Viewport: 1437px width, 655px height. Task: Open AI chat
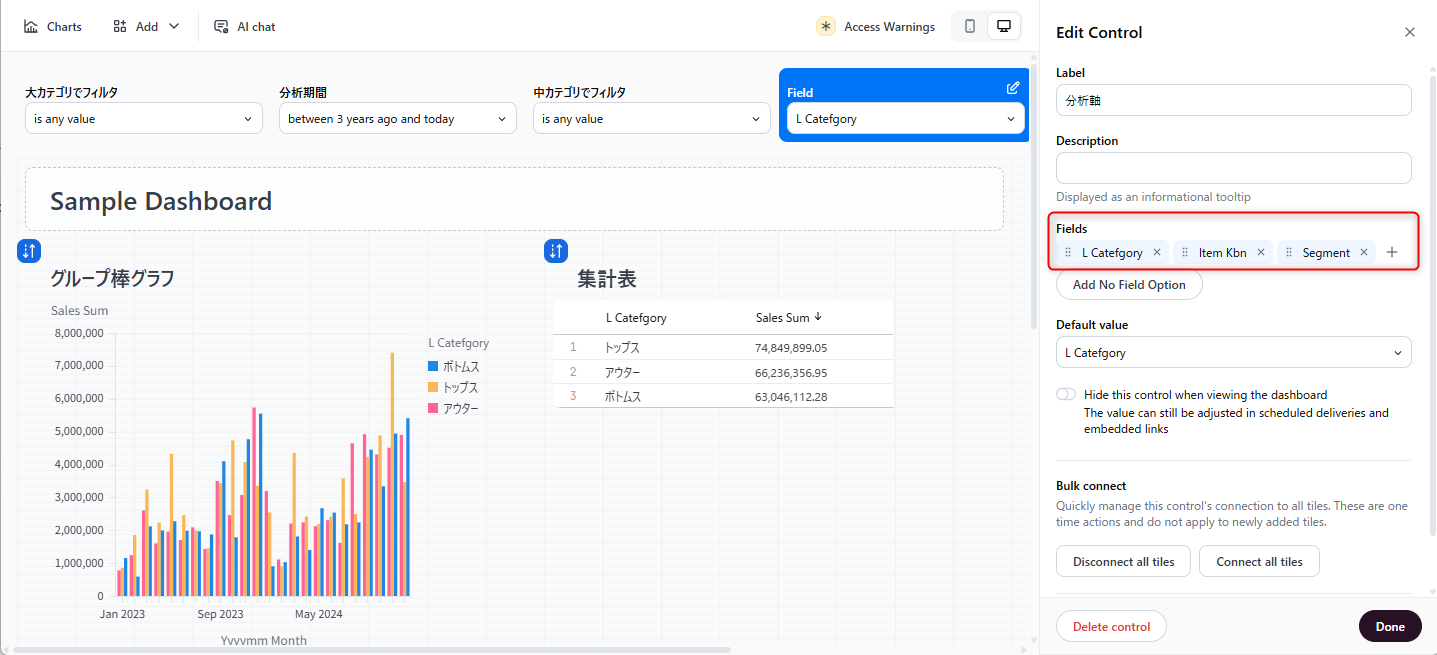245,27
